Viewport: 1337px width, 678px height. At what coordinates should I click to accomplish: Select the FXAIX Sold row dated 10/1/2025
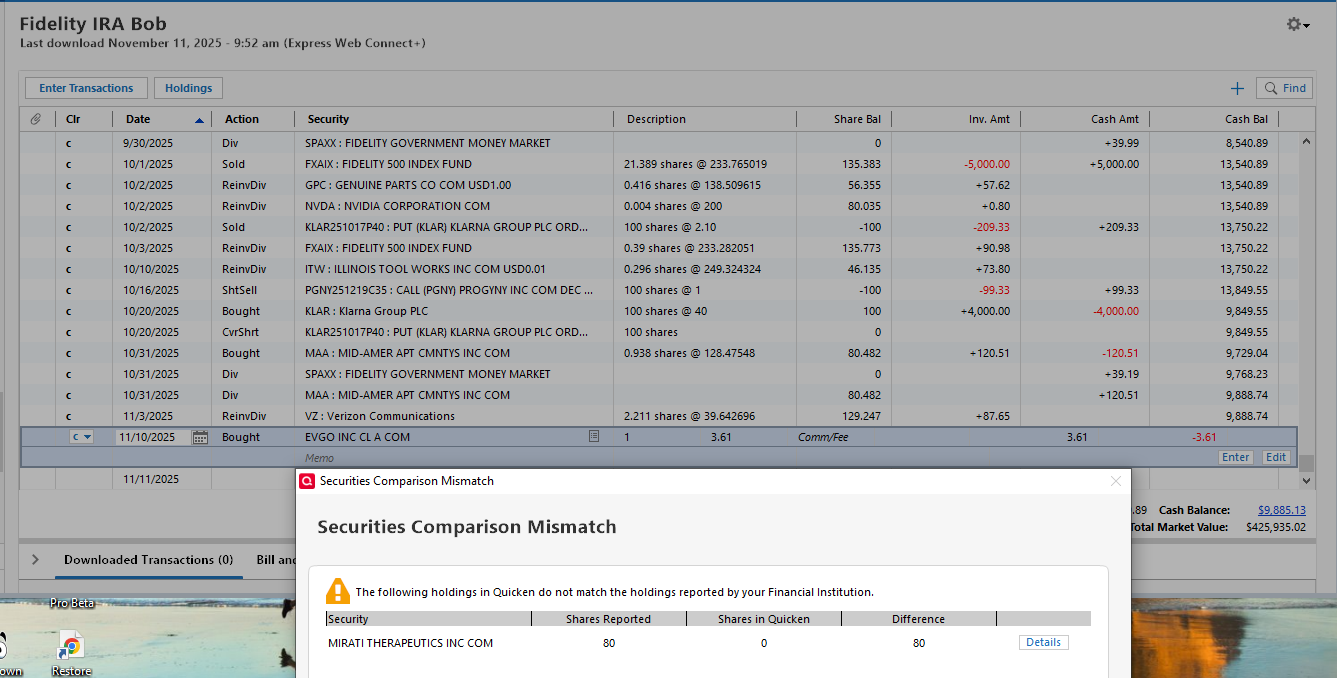[x=659, y=164]
